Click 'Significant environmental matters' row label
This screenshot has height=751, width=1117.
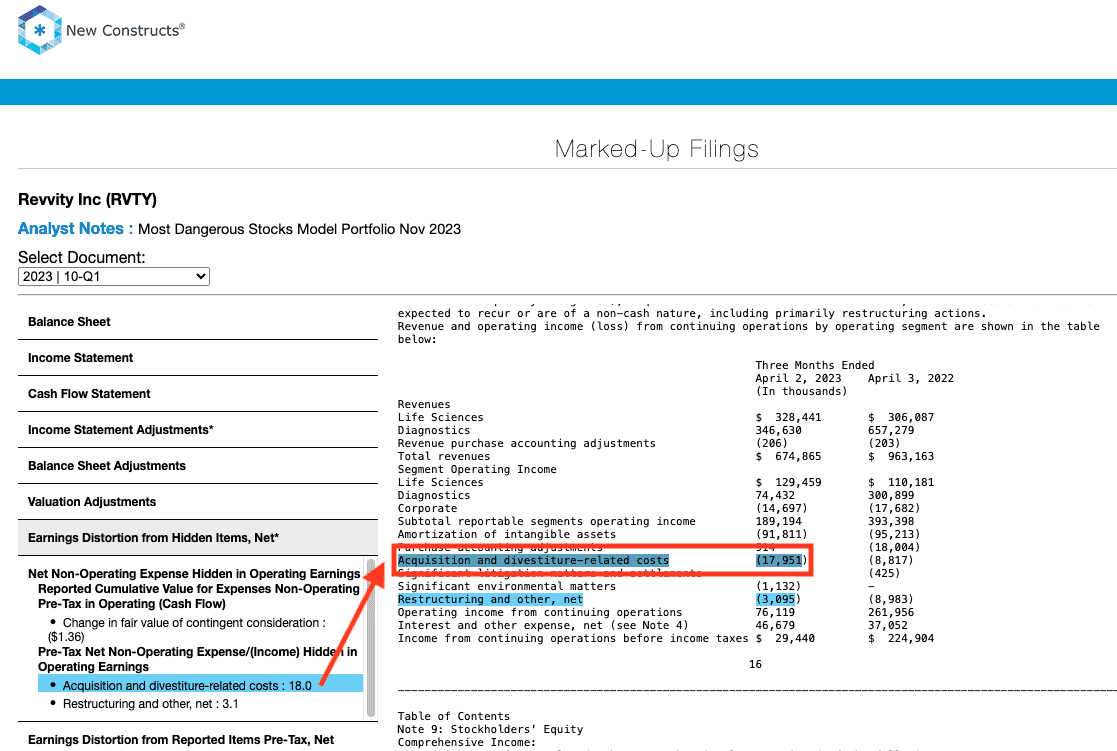(506, 586)
